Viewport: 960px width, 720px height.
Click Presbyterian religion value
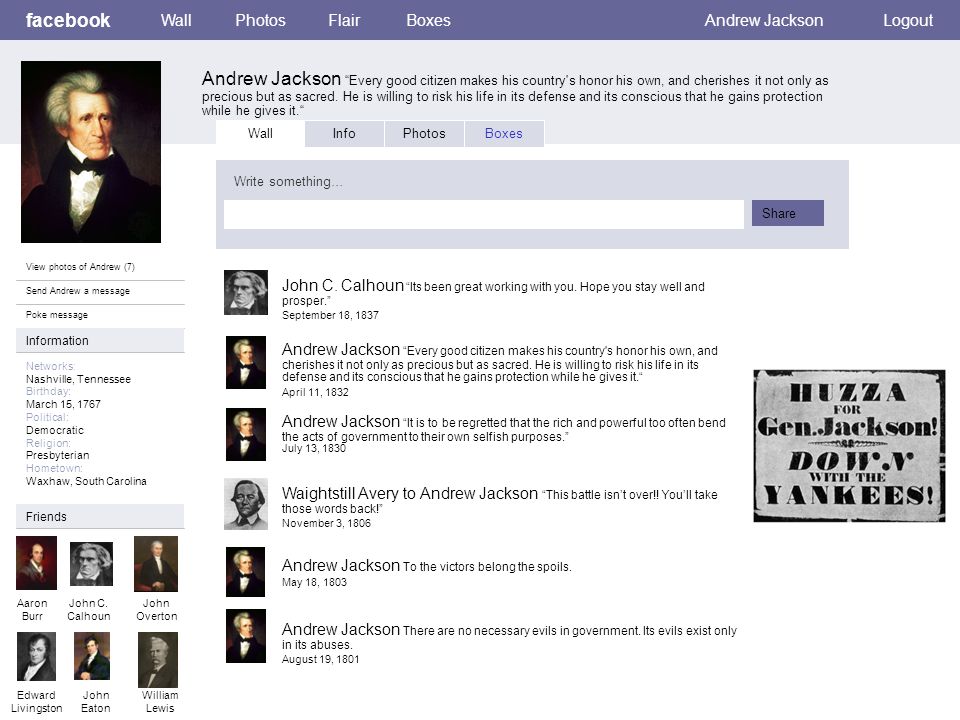pyautogui.click(x=58, y=455)
